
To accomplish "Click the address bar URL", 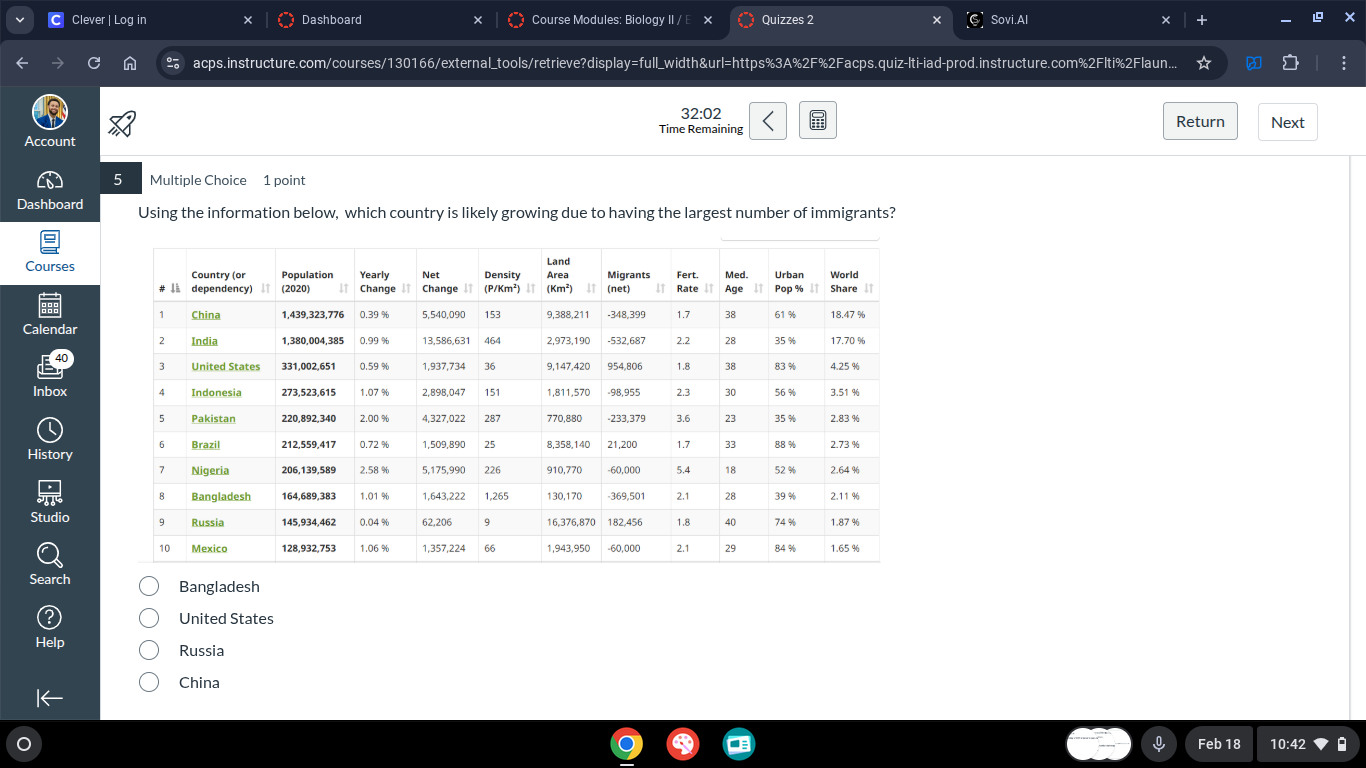I will [684, 63].
